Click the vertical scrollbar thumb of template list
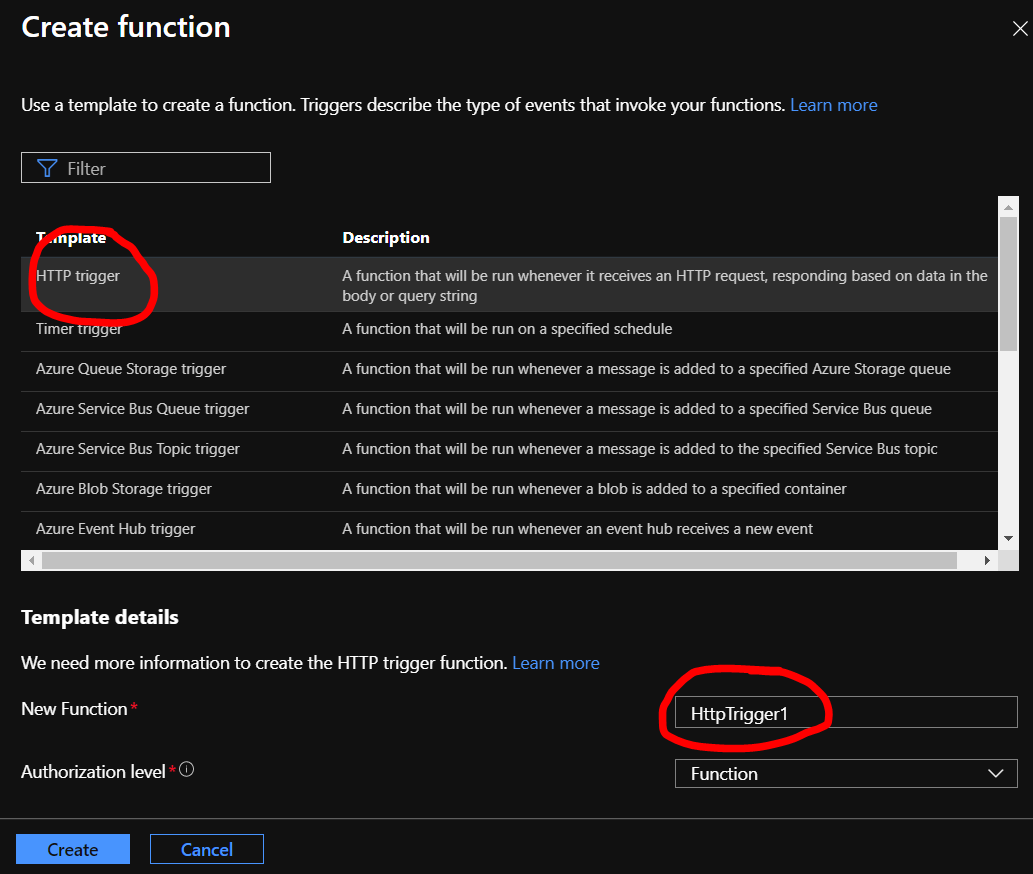Viewport: 1033px width, 874px height. tap(1008, 285)
